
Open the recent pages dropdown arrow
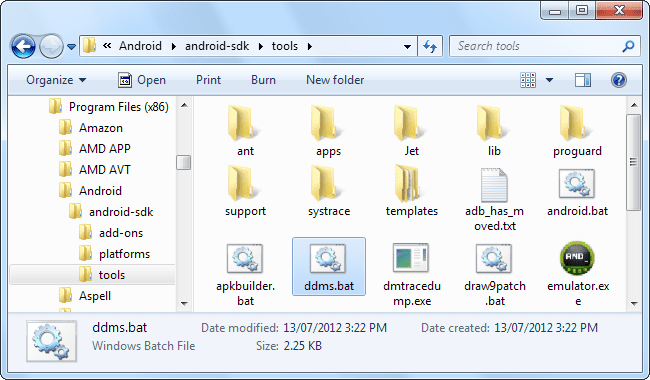[x=71, y=47]
